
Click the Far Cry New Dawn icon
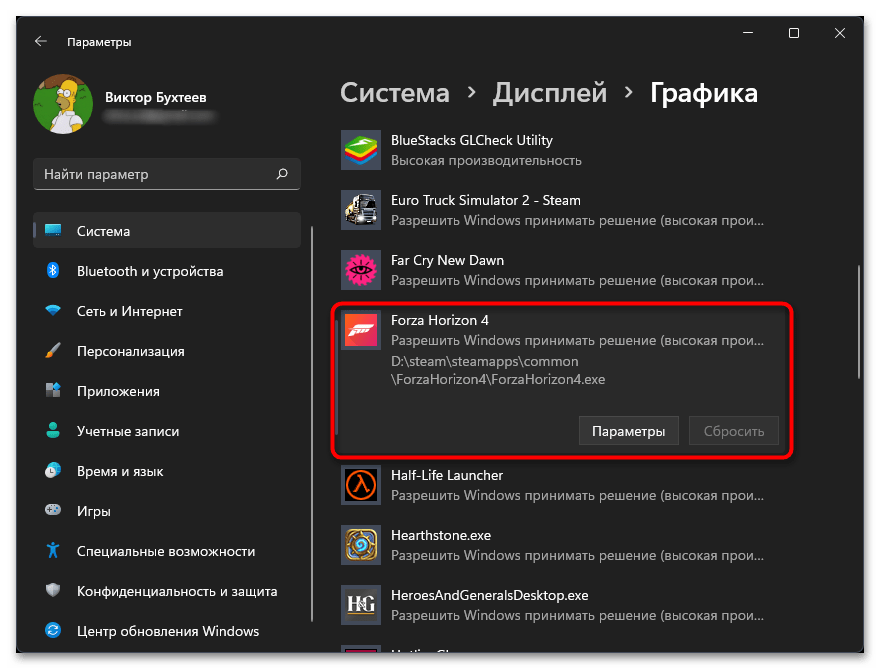coord(361,270)
